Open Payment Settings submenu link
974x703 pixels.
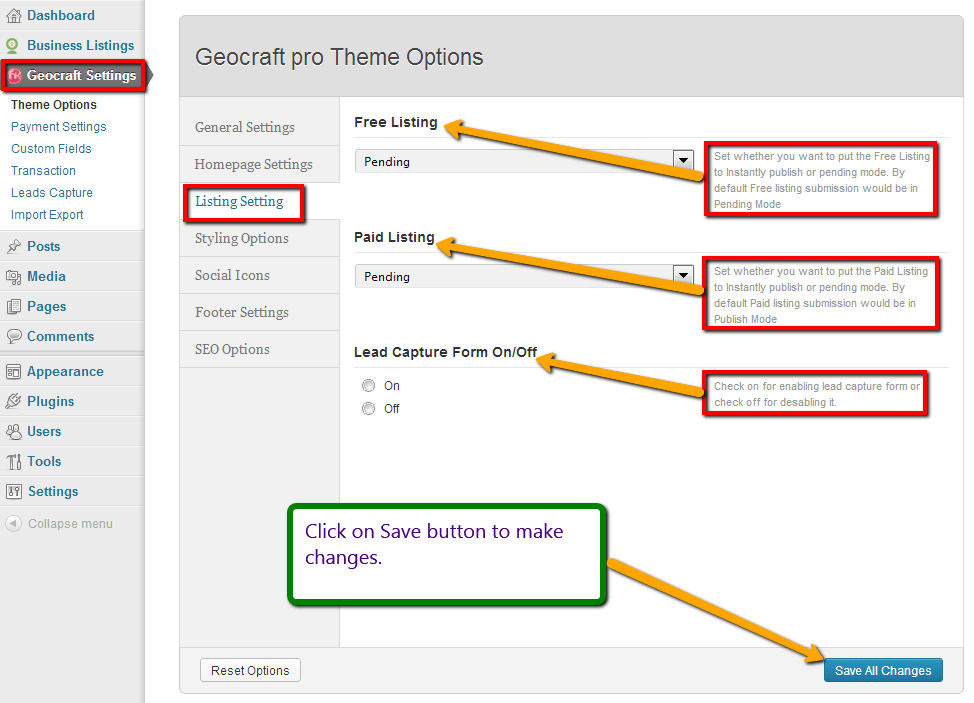click(x=58, y=127)
